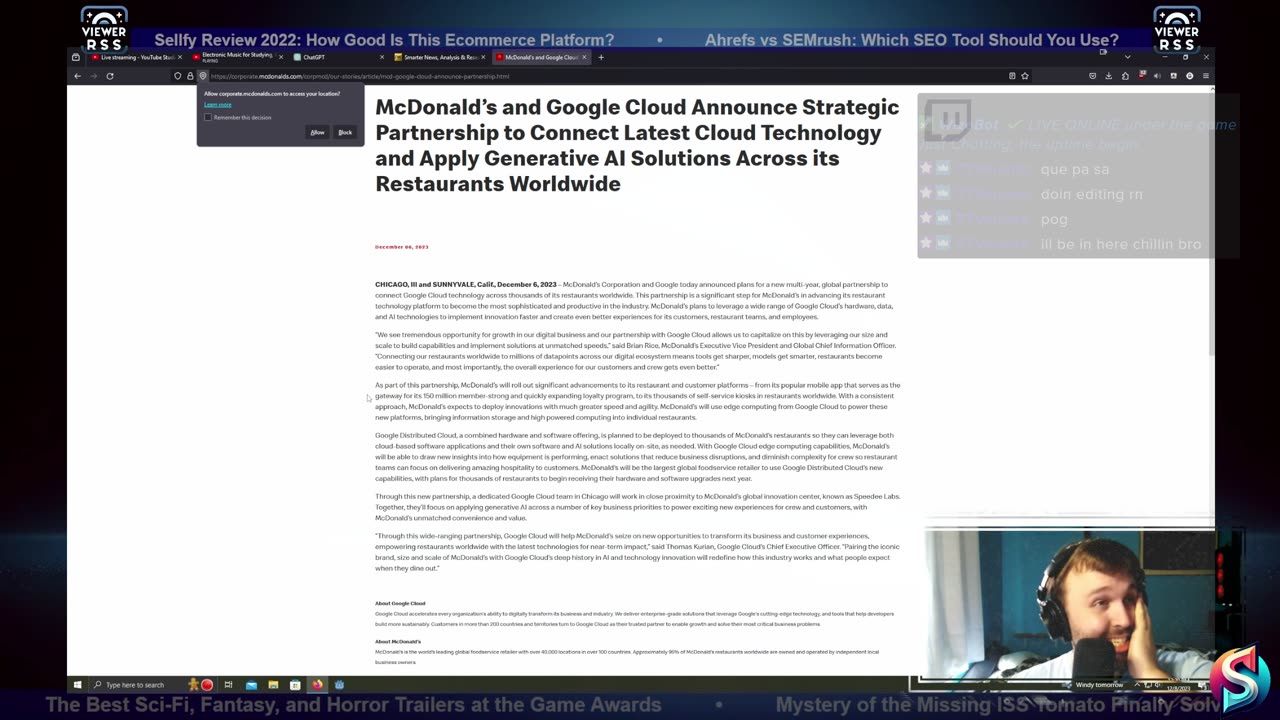Click the speaker extension icon in the toolbar

tap(1157, 76)
